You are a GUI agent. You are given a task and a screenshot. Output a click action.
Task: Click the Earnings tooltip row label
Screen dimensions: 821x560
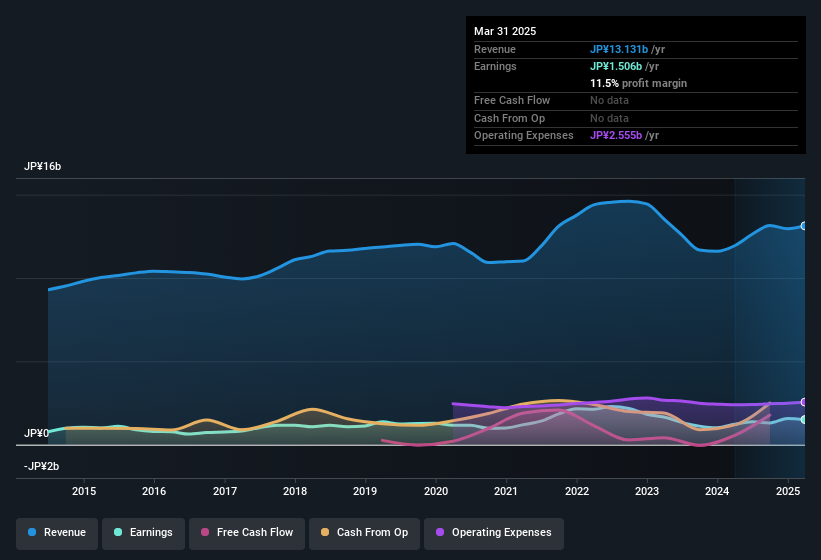click(495, 66)
